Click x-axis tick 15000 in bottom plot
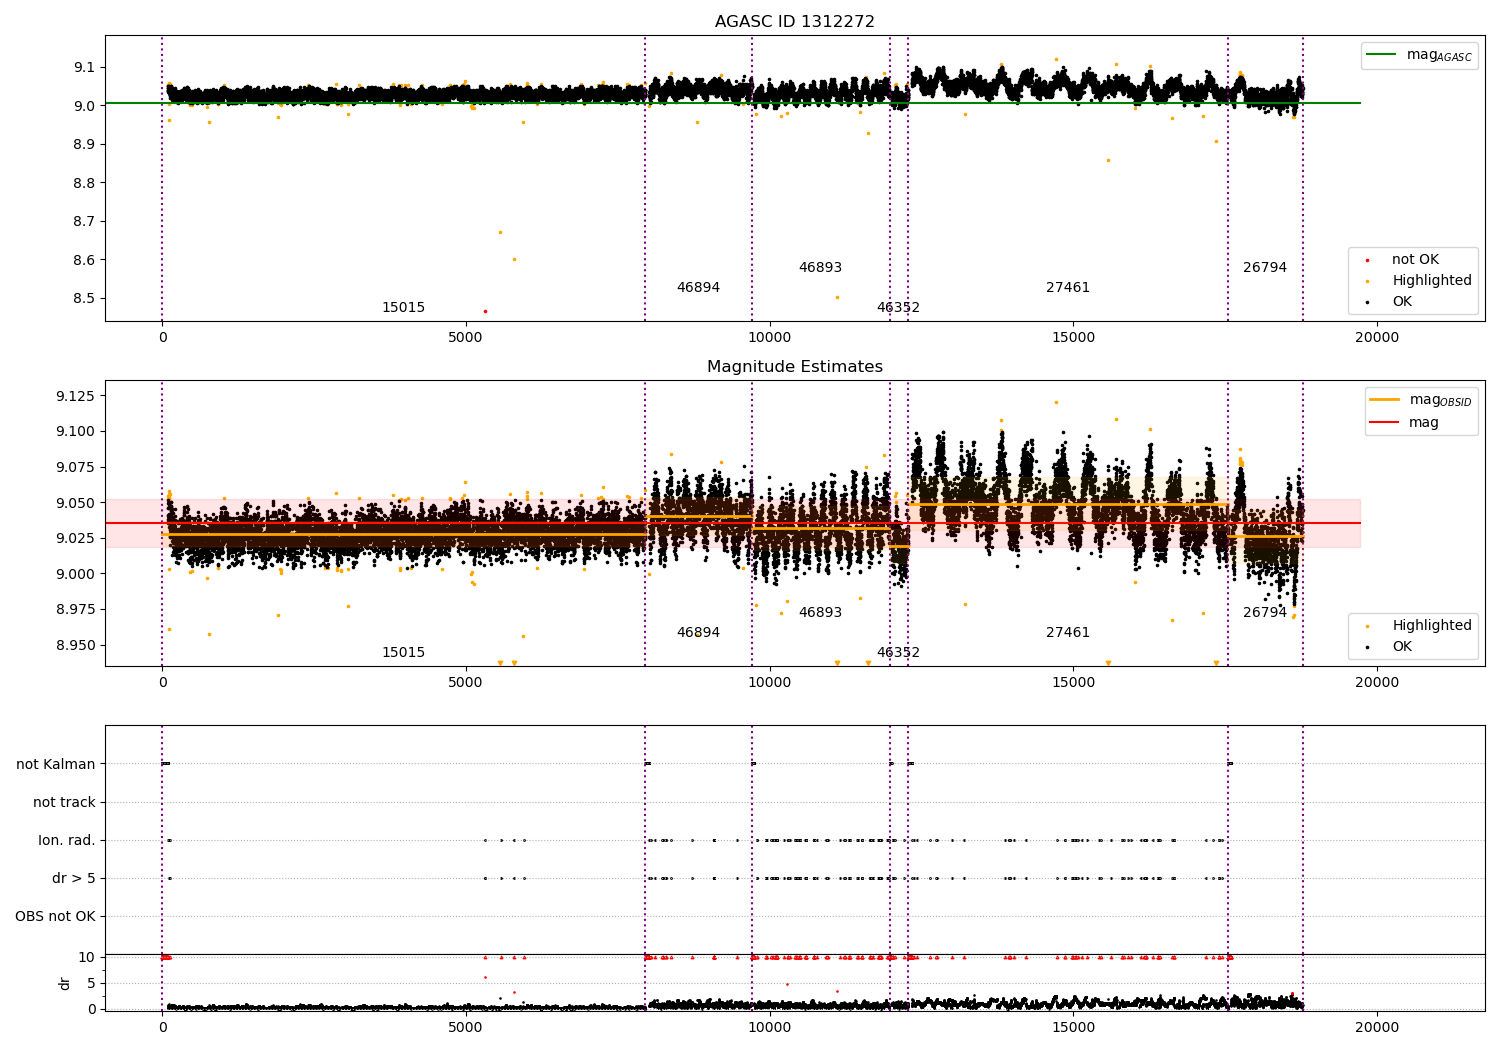This screenshot has height=1050, width=1500. pos(1073,1028)
